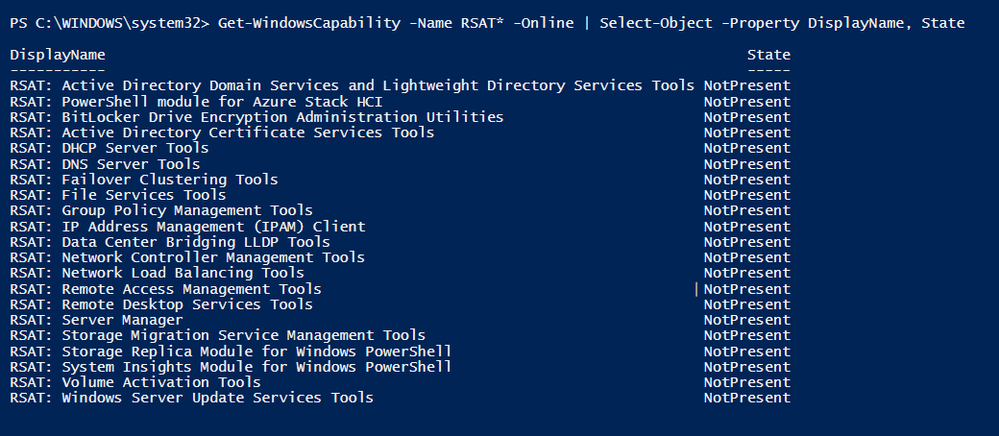
Task: Select the Active Directory Domain Services row
Action: 400,85
